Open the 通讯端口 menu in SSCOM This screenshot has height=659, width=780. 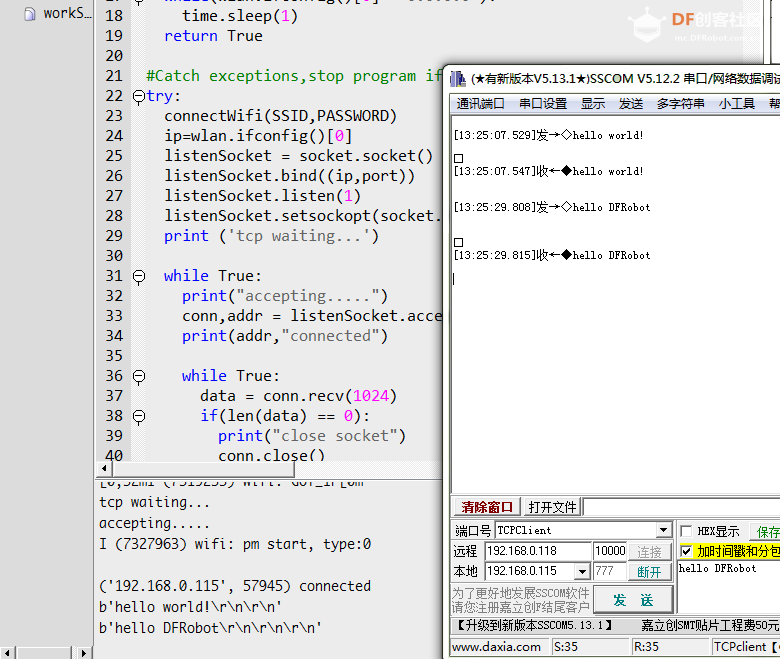[481, 103]
